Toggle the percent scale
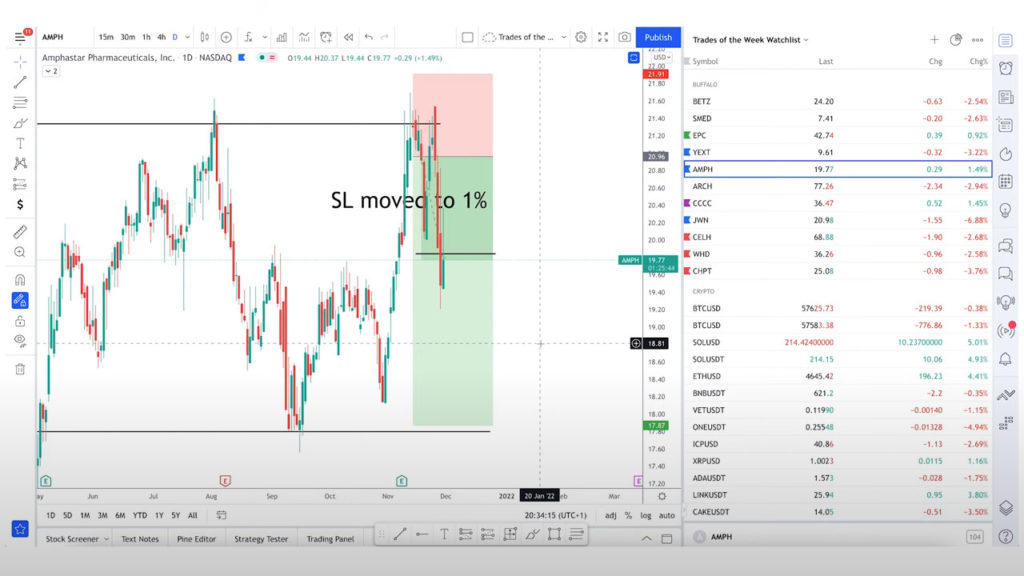 628,515
